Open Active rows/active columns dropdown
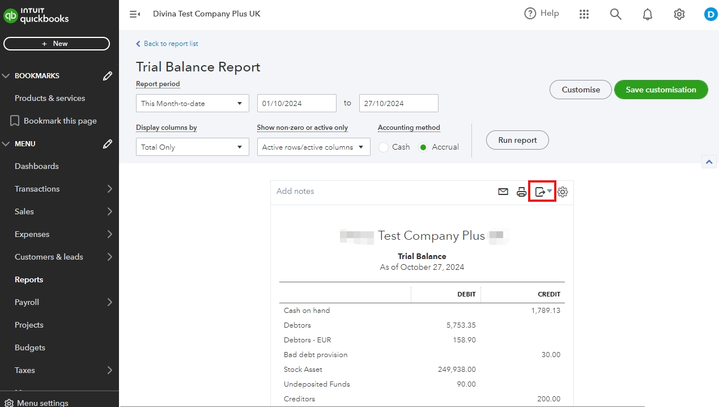719x407 pixels. (312, 147)
